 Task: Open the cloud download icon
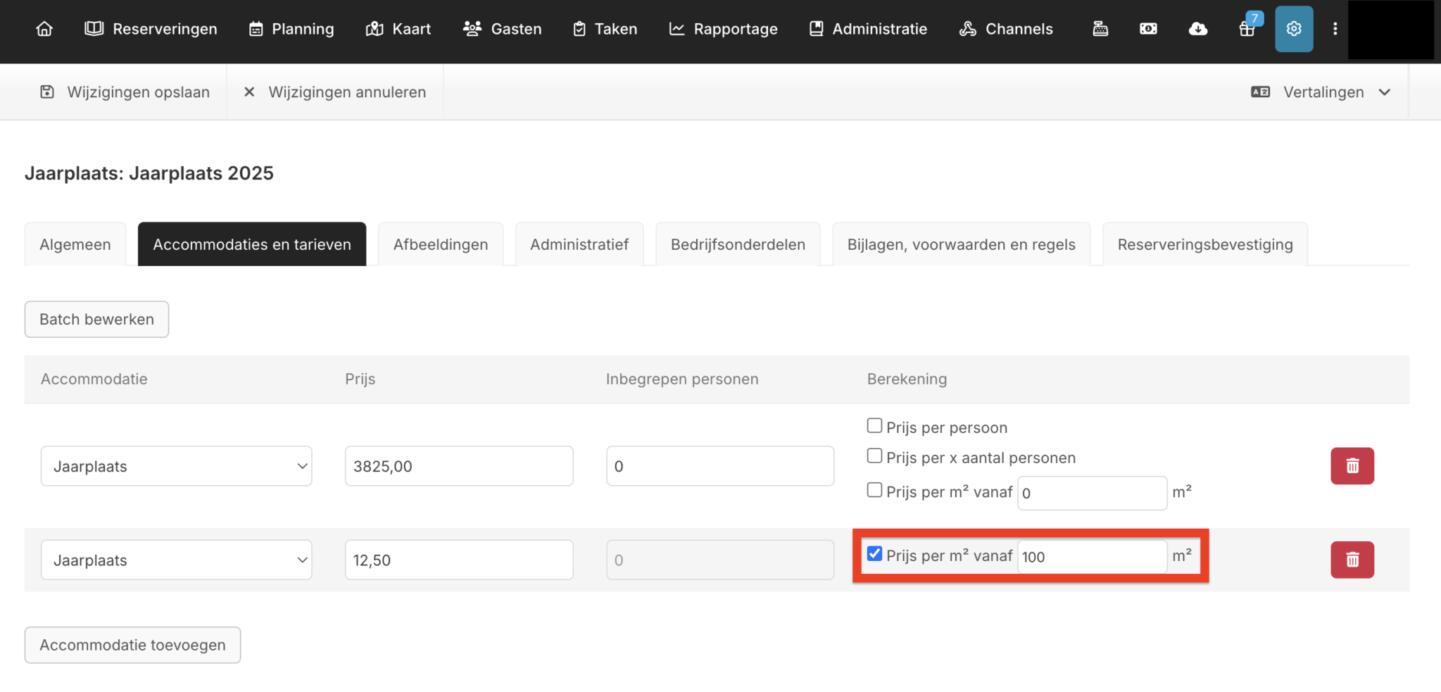1197,29
